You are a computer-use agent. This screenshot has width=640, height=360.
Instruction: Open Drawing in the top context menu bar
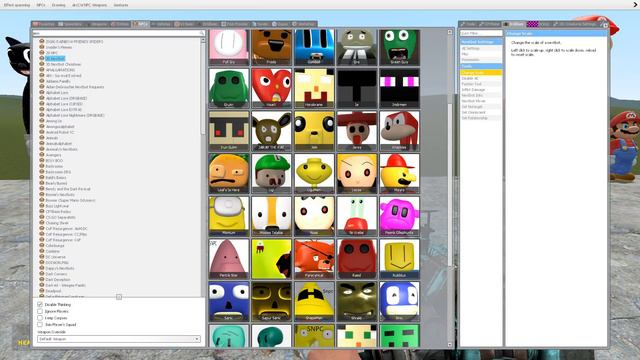pyautogui.click(x=58, y=5)
